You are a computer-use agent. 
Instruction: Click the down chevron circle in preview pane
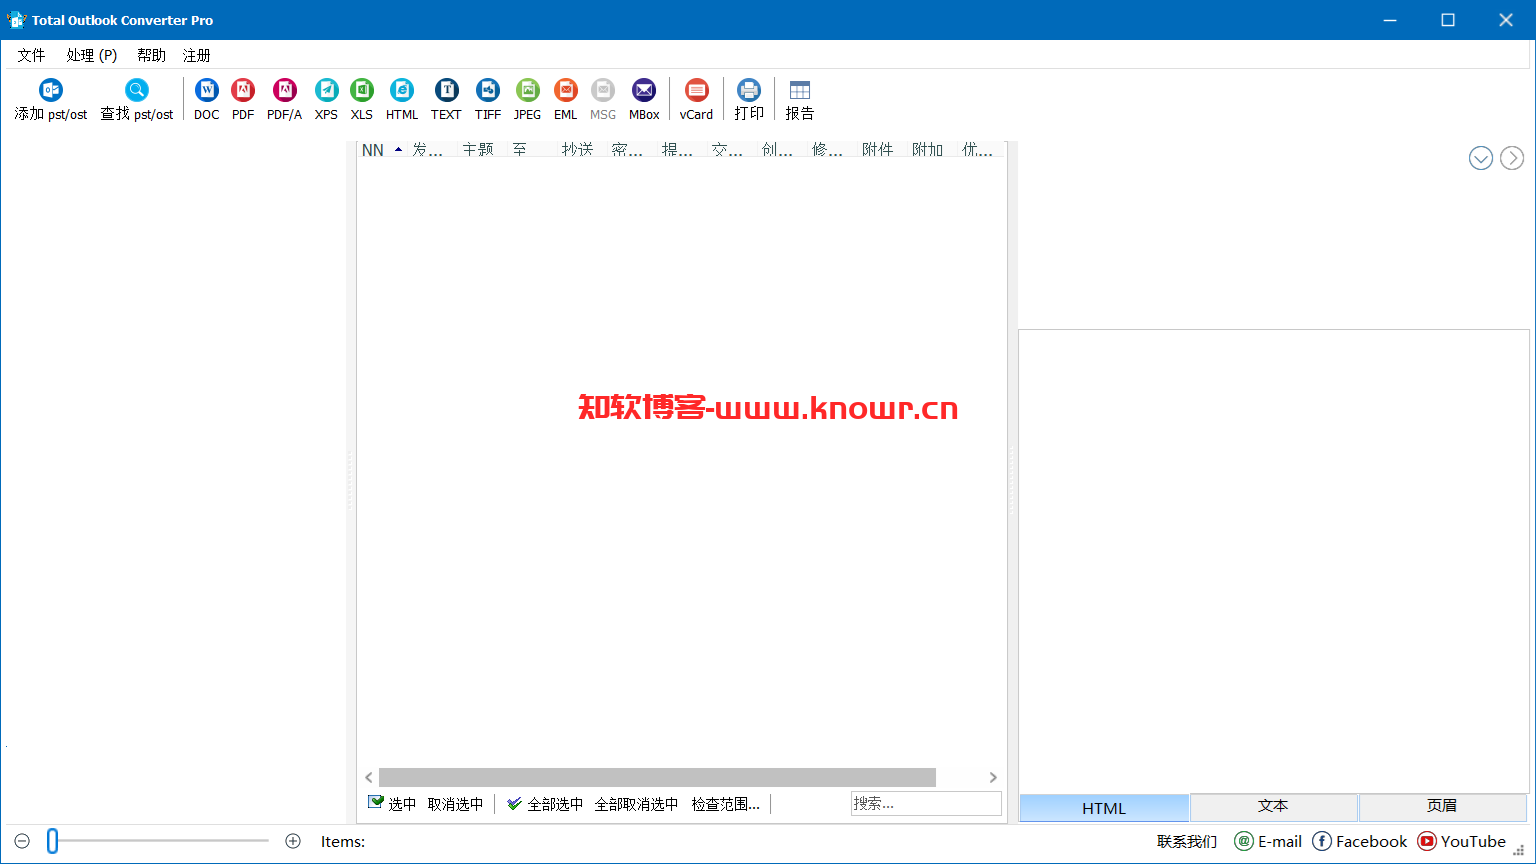(1481, 158)
